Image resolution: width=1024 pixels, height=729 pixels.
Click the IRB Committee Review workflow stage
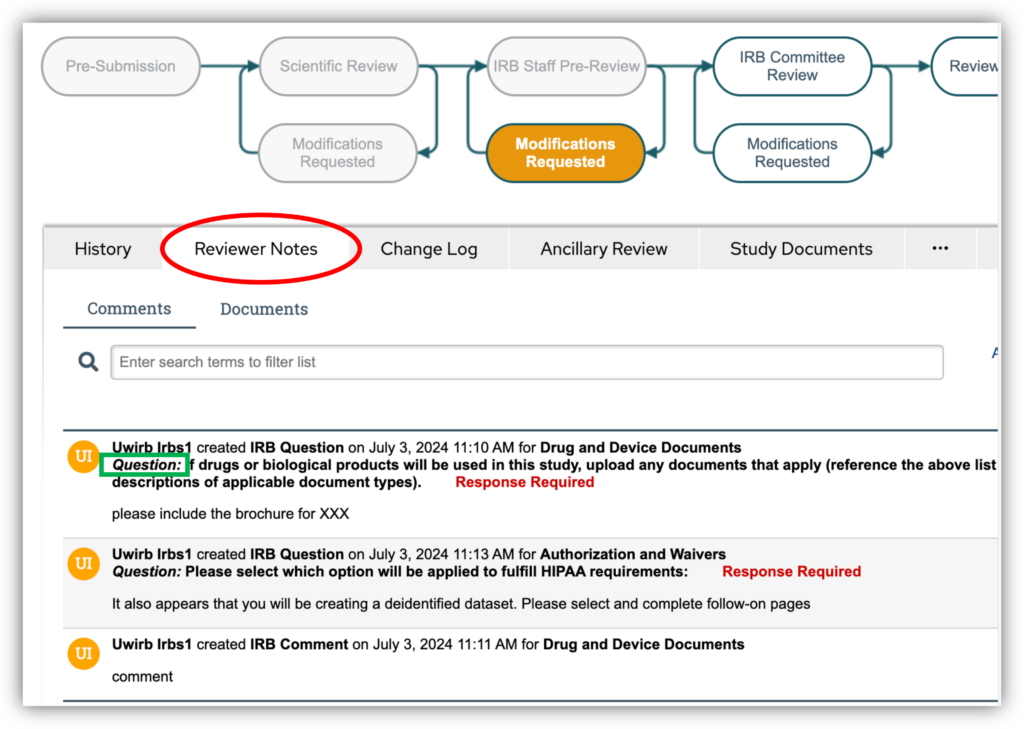[791, 66]
